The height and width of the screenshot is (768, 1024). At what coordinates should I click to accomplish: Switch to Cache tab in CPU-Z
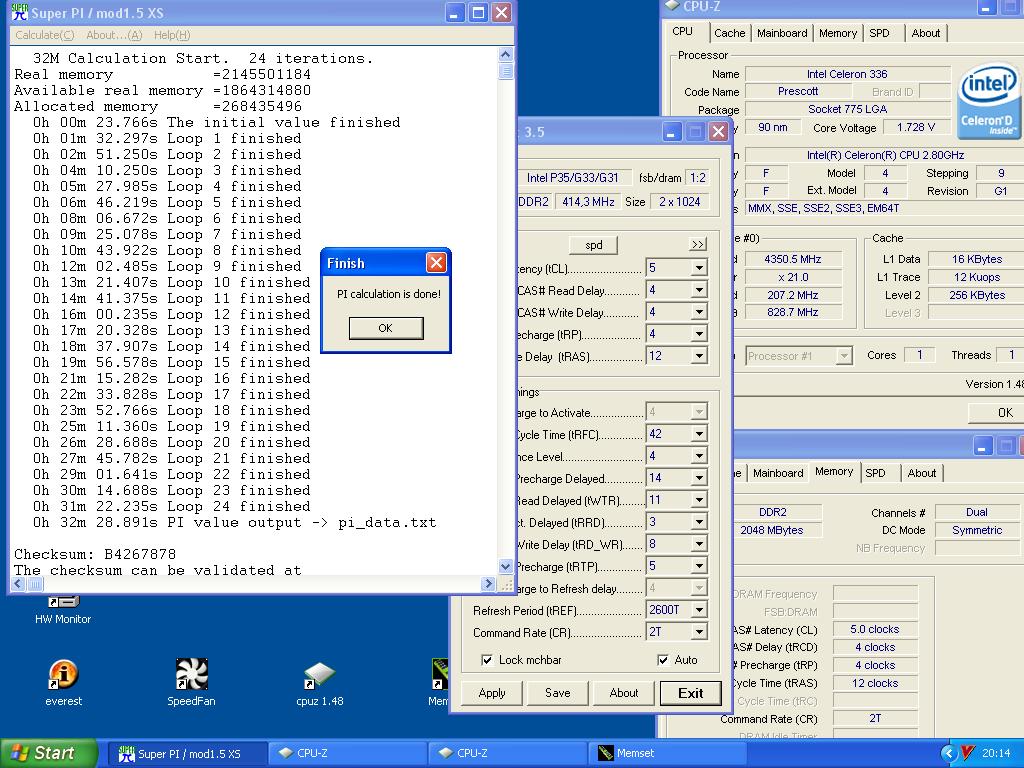click(x=729, y=33)
